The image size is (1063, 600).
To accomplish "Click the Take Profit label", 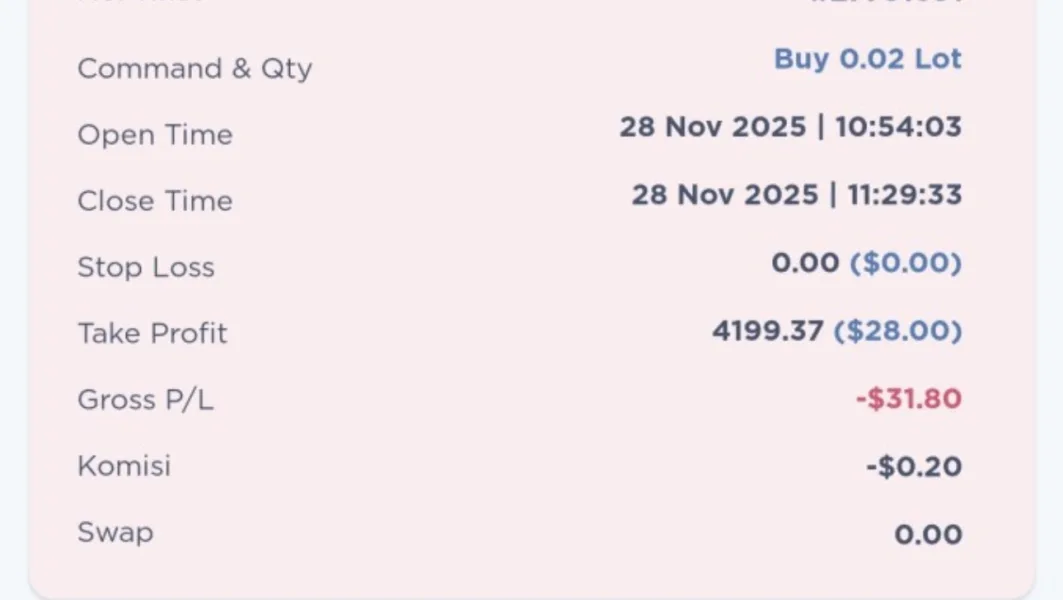I will pyautogui.click(x=152, y=333).
